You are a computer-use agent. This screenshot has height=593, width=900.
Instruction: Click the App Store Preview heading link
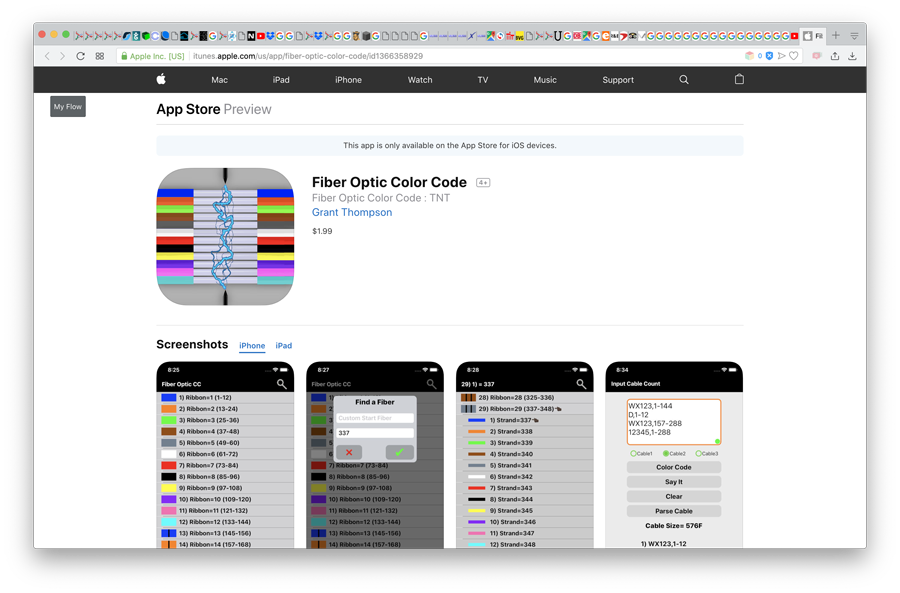click(x=214, y=109)
